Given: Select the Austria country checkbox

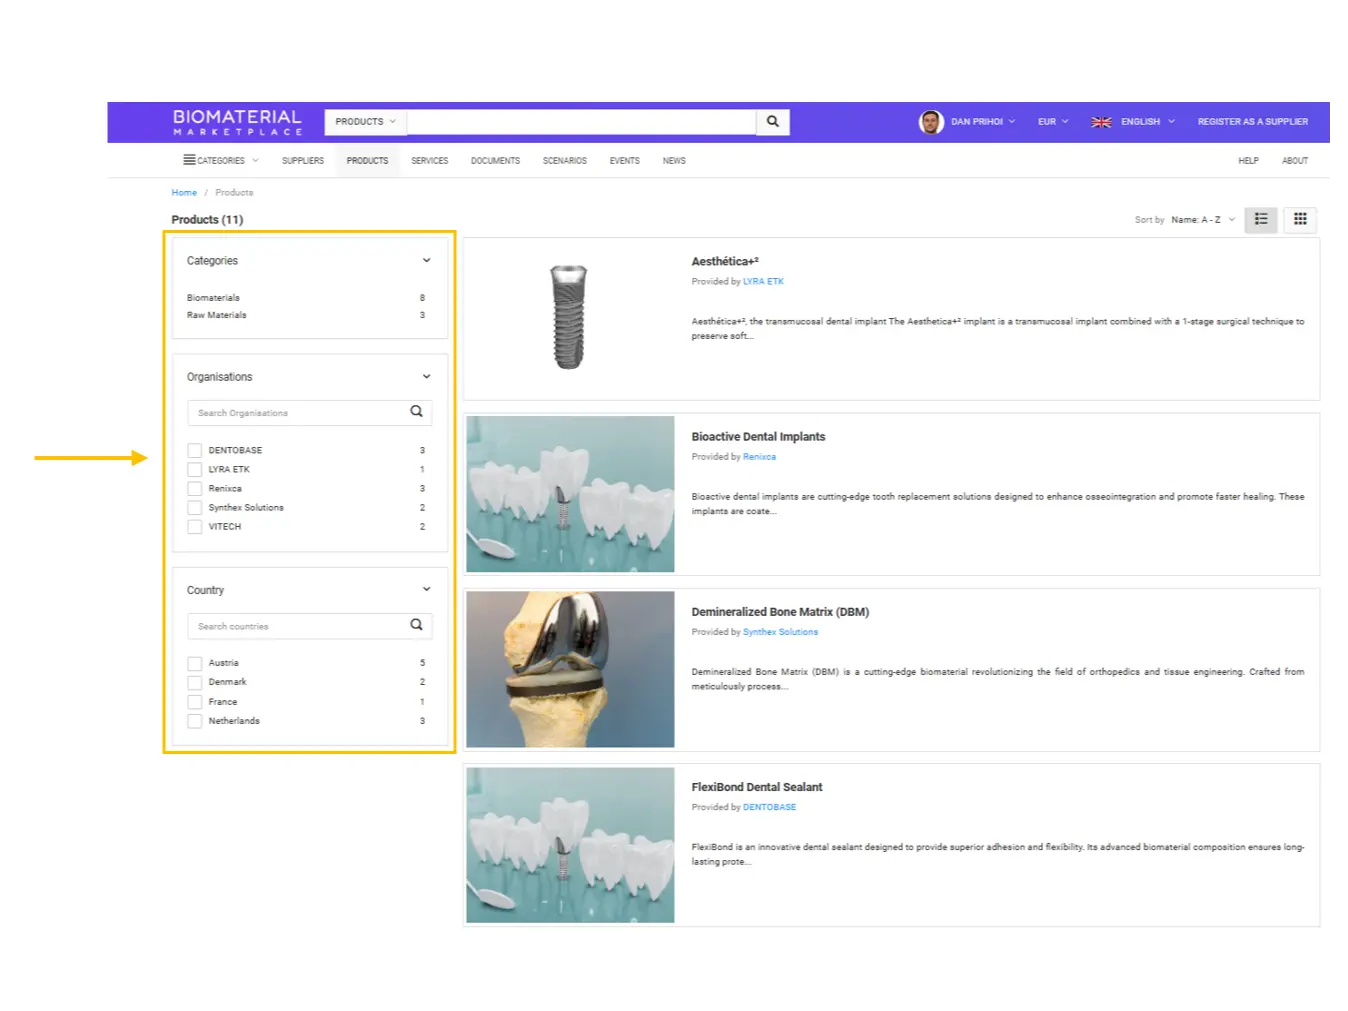Looking at the screenshot, I should 195,664.
